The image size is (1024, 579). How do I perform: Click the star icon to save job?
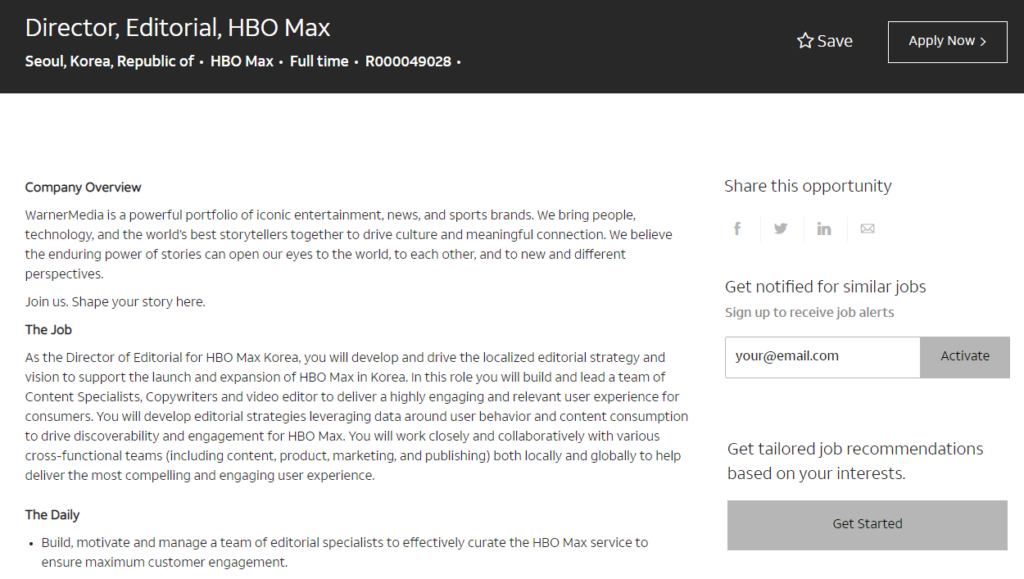(805, 41)
